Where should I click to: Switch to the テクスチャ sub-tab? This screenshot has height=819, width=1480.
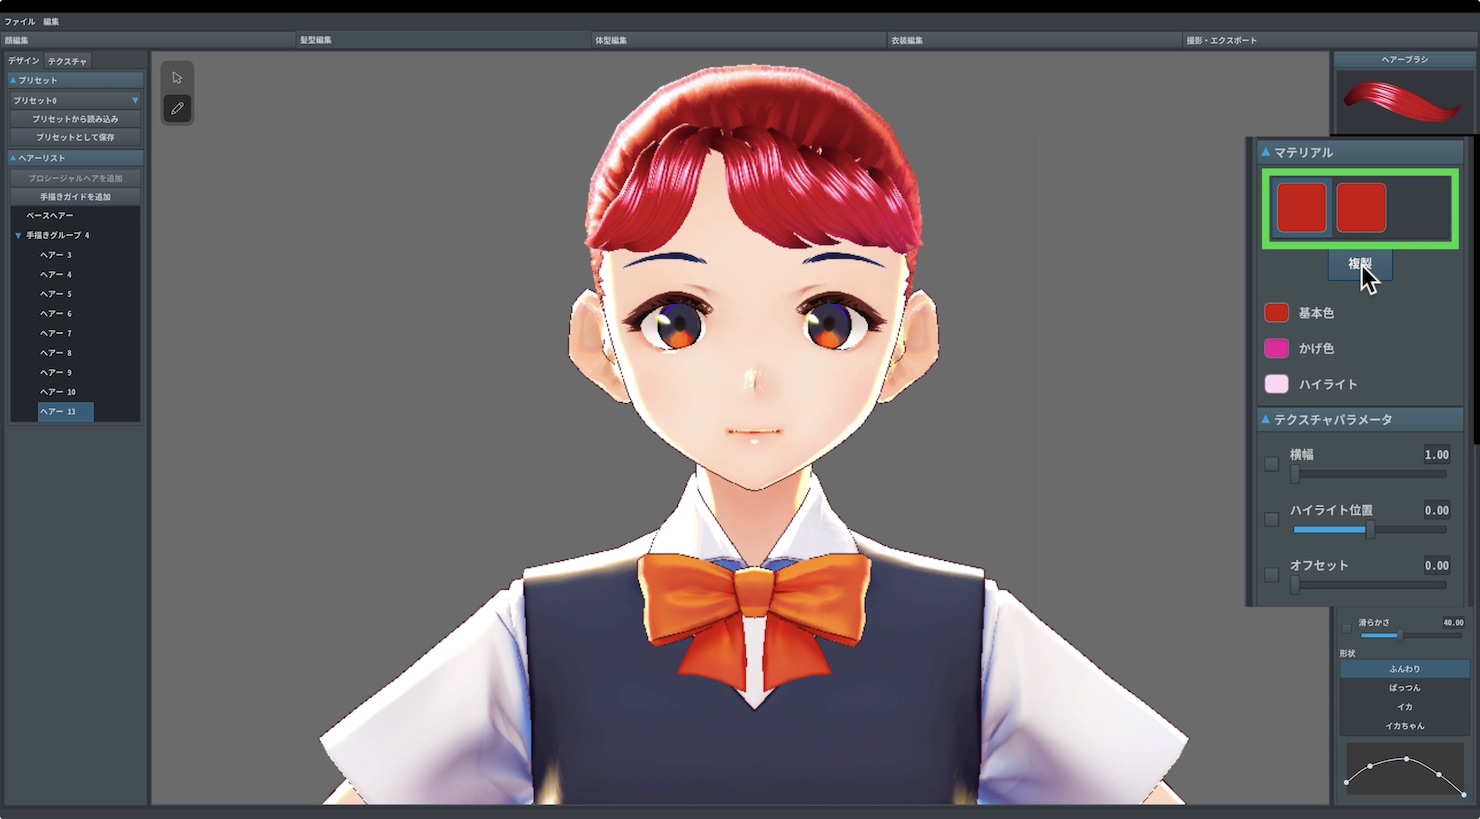click(x=67, y=61)
